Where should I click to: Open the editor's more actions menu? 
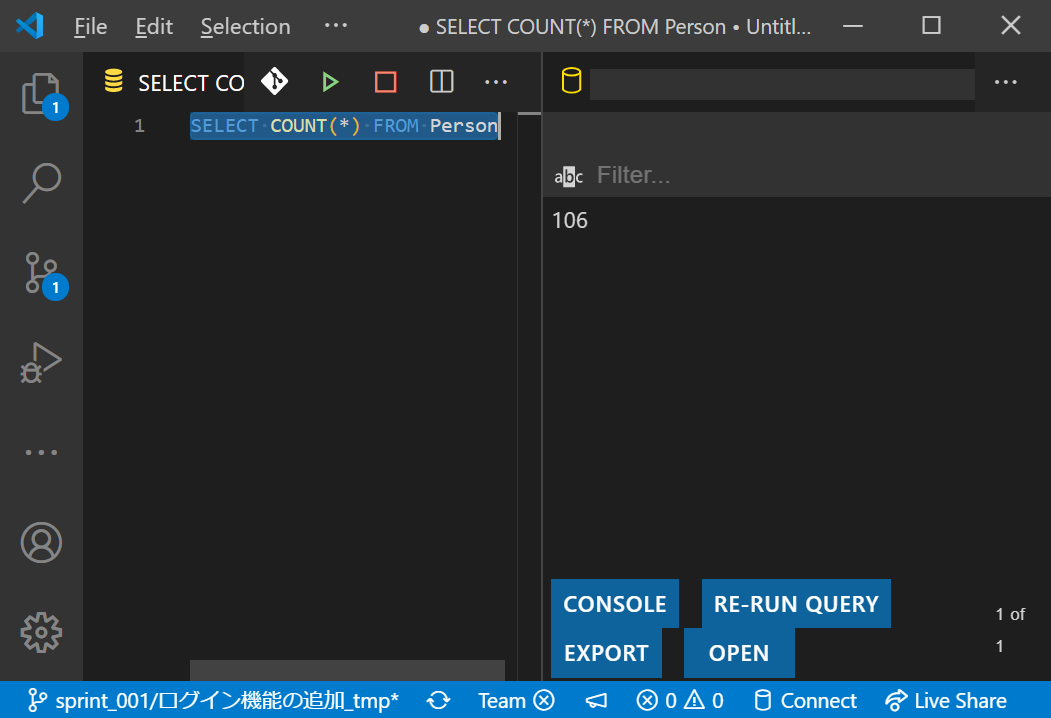495,82
